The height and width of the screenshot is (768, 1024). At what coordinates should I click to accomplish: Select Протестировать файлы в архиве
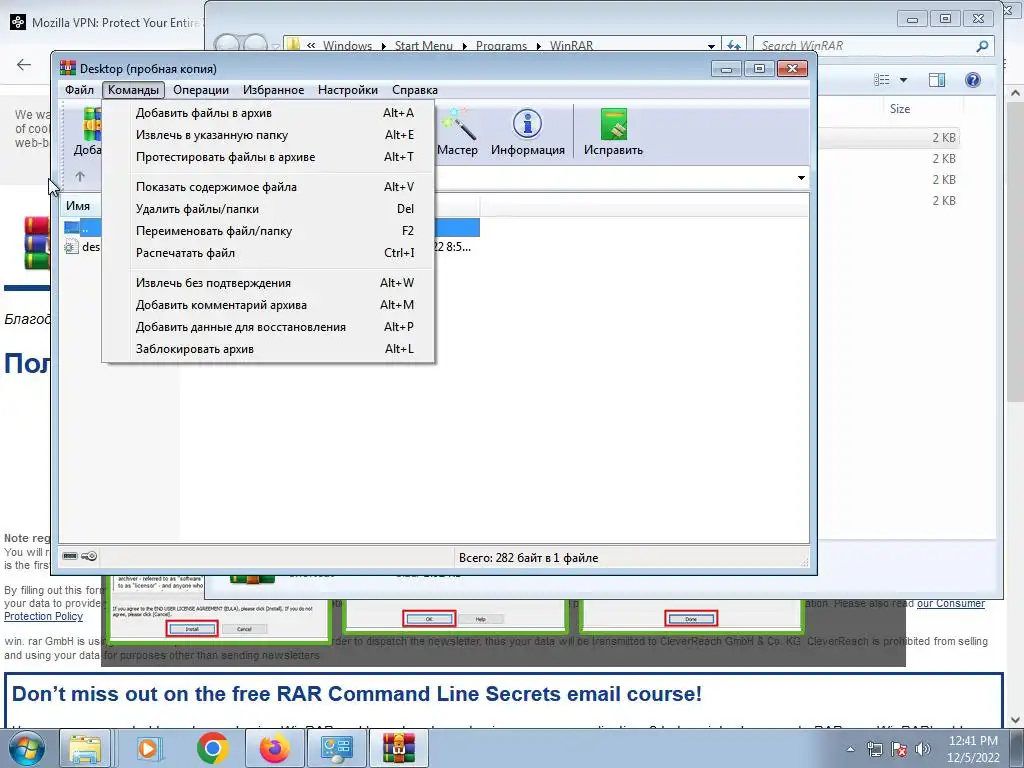[x=268, y=157]
